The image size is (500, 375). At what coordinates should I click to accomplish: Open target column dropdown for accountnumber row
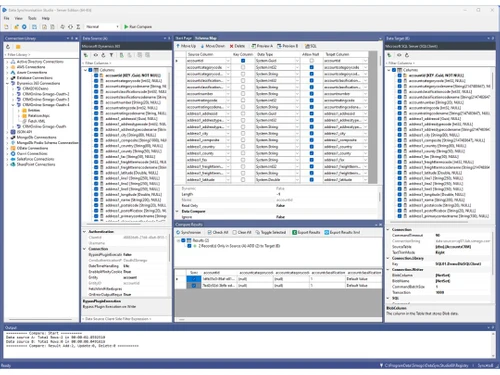(365, 94)
